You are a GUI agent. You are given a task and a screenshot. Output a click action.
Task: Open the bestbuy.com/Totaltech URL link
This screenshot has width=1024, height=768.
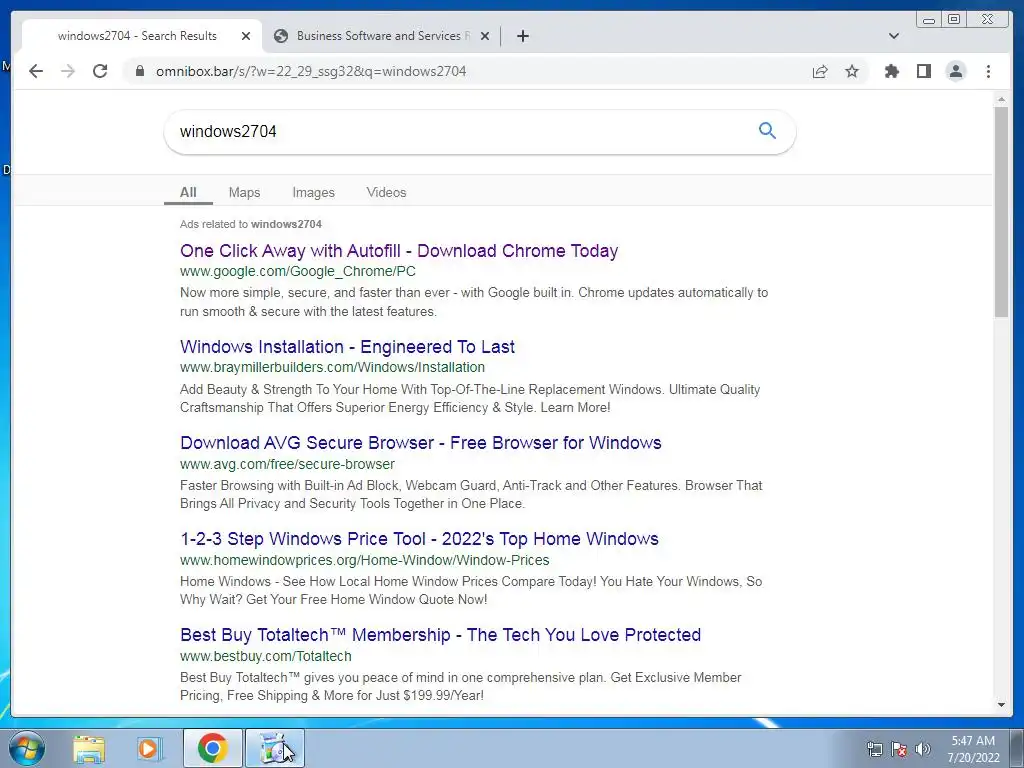266,656
